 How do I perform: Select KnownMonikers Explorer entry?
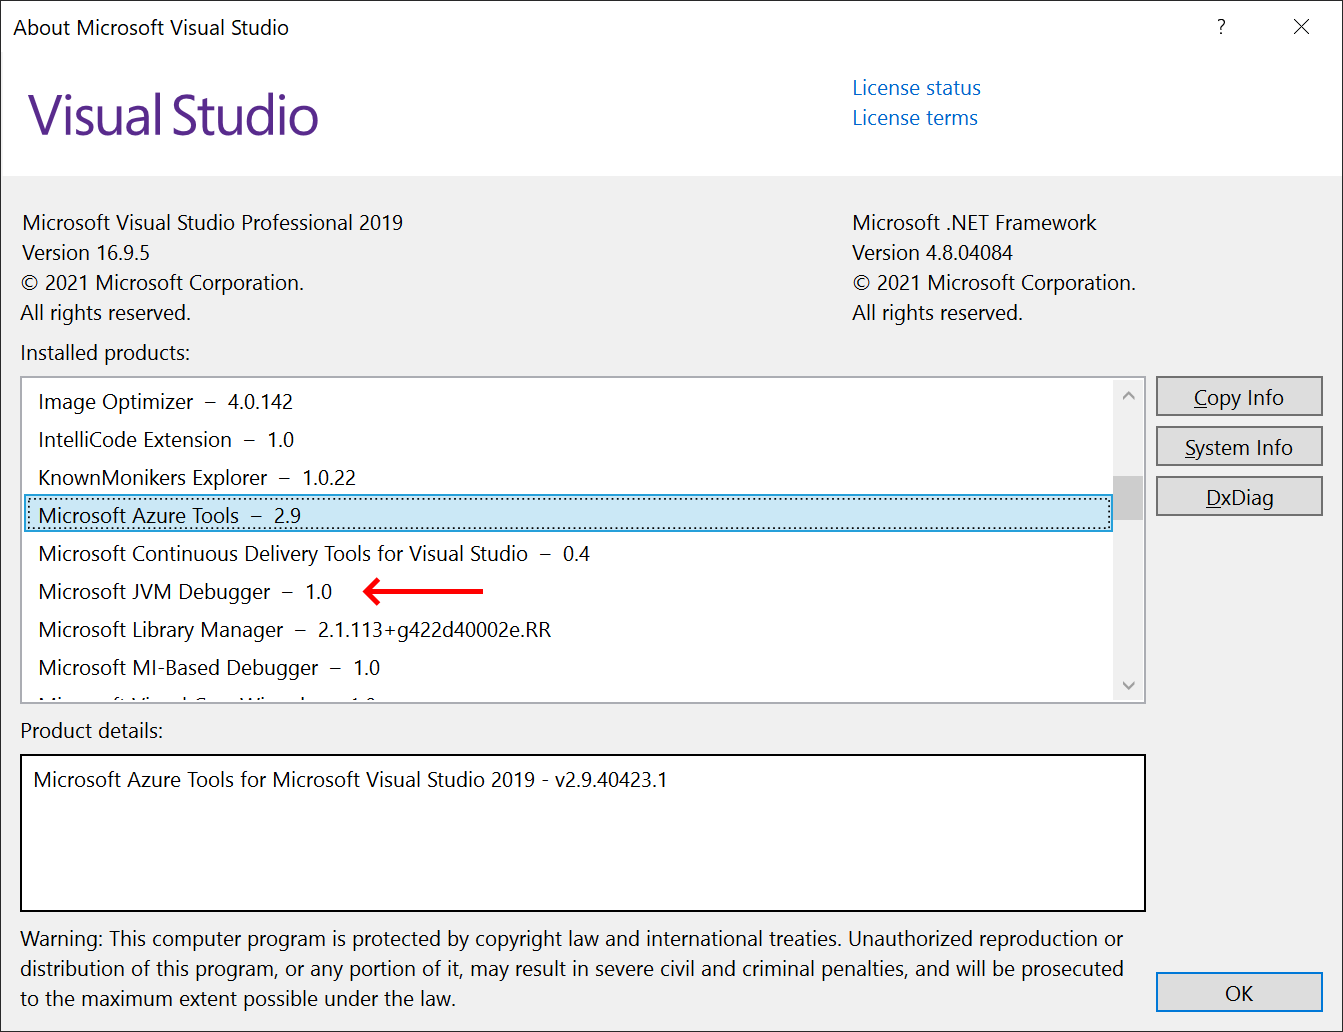coord(568,478)
